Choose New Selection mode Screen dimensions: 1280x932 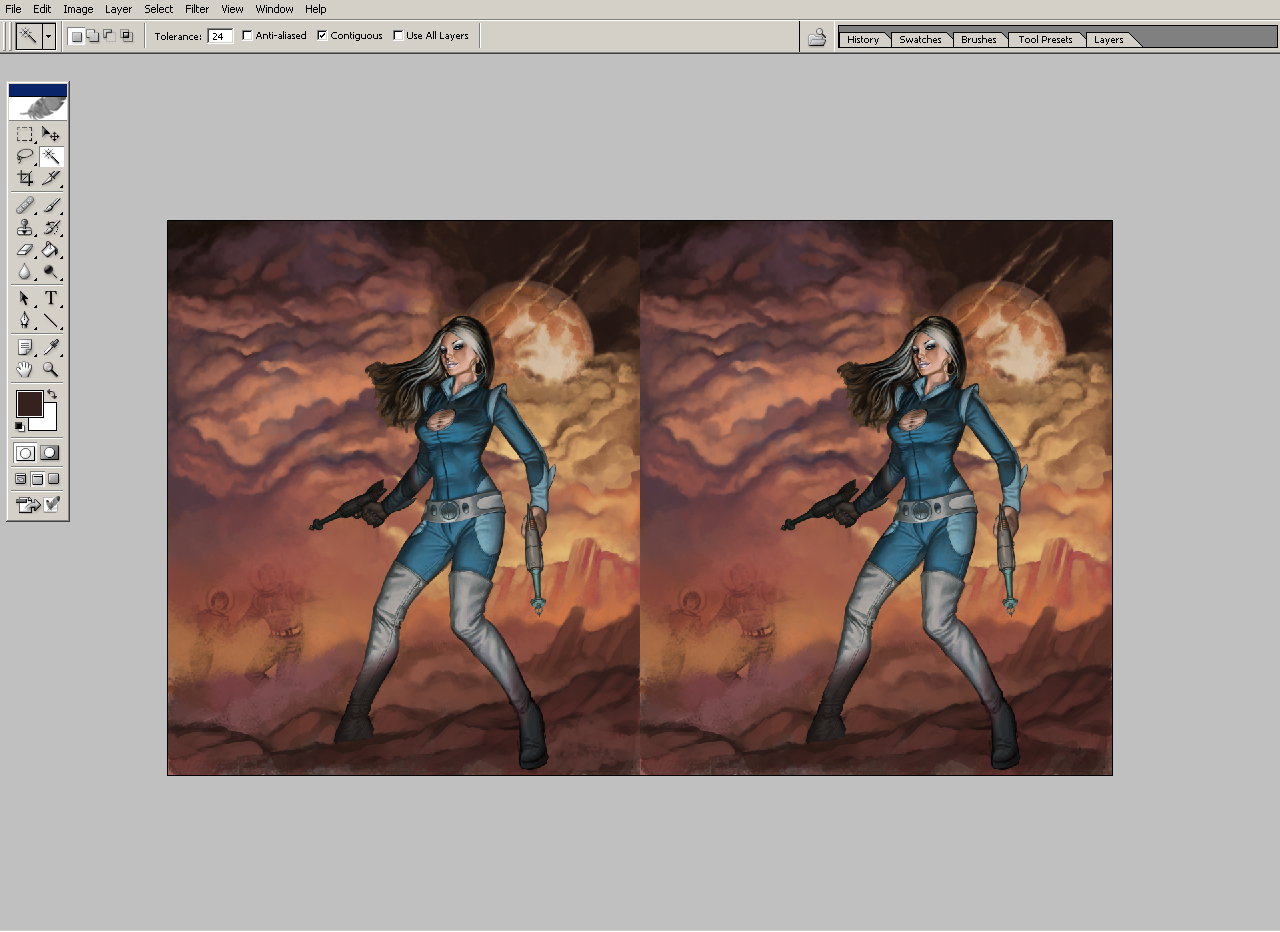pyautogui.click(x=76, y=36)
